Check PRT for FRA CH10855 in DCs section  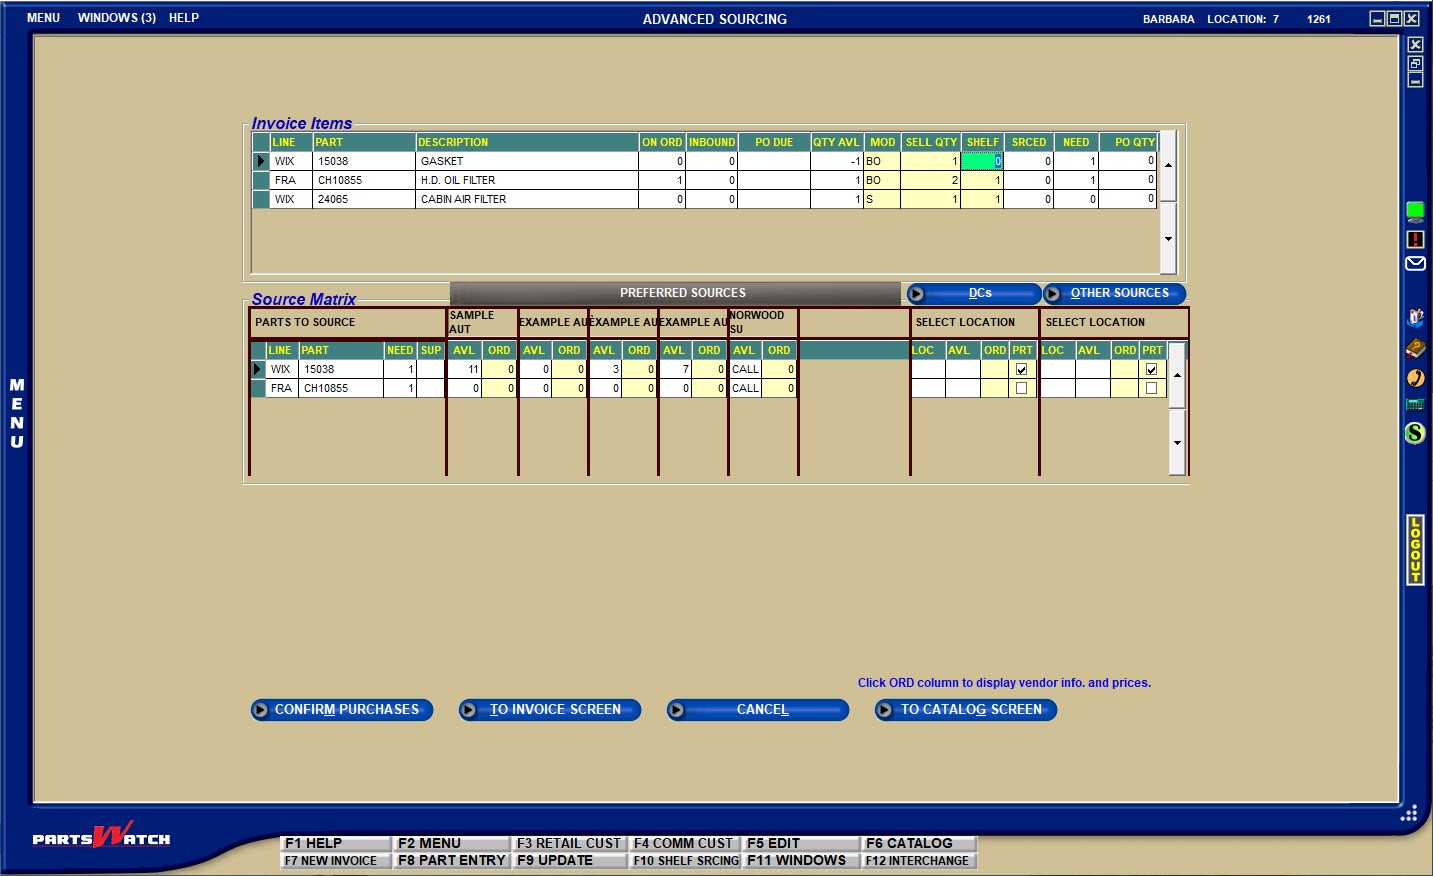pyautogui.click(x=1021, y=388)
